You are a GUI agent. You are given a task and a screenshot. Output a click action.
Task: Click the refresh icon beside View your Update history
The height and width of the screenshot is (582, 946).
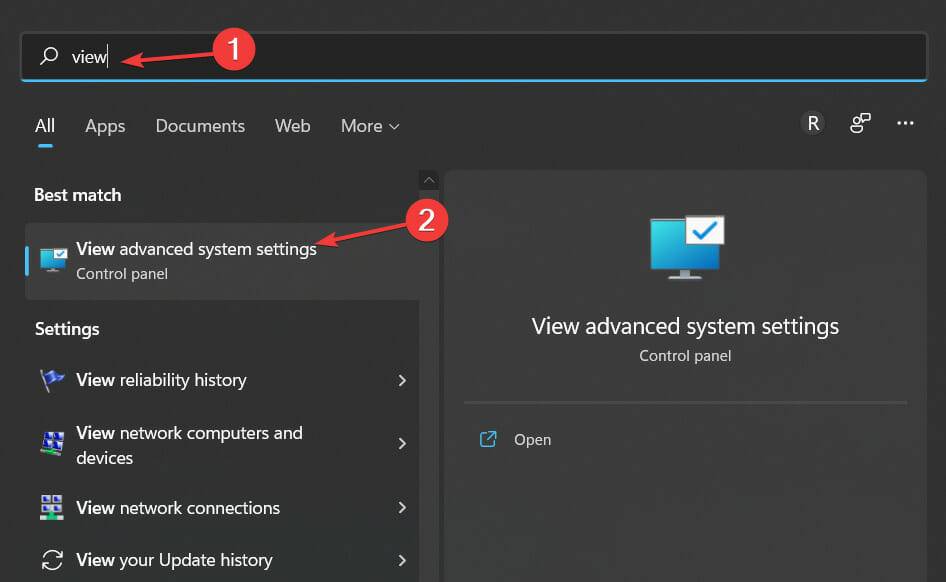(51, 560)
